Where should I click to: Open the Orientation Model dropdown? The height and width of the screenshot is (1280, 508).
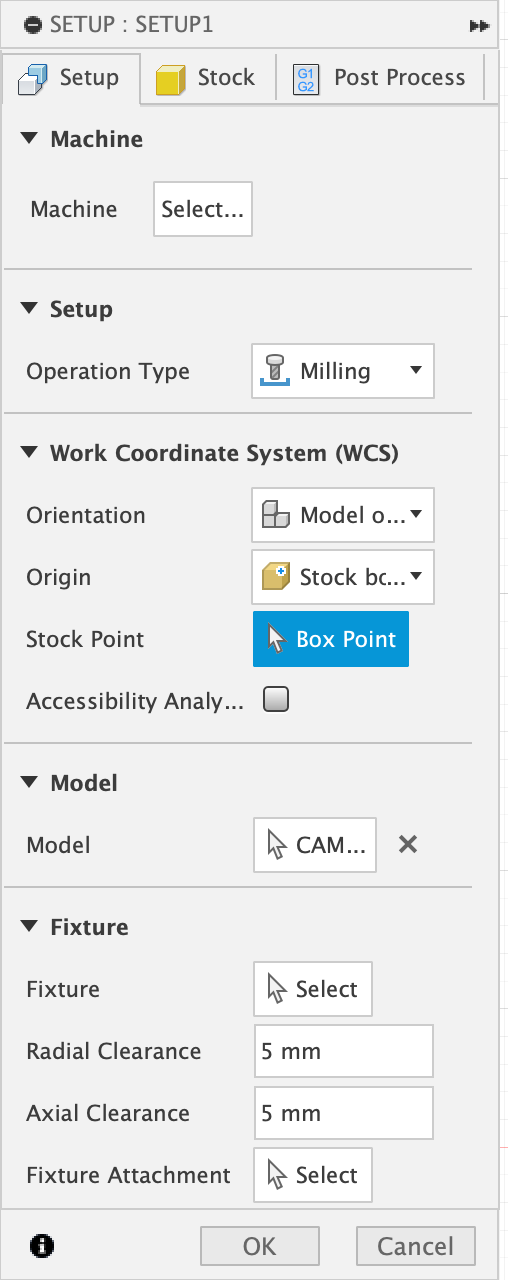(343, 516)
